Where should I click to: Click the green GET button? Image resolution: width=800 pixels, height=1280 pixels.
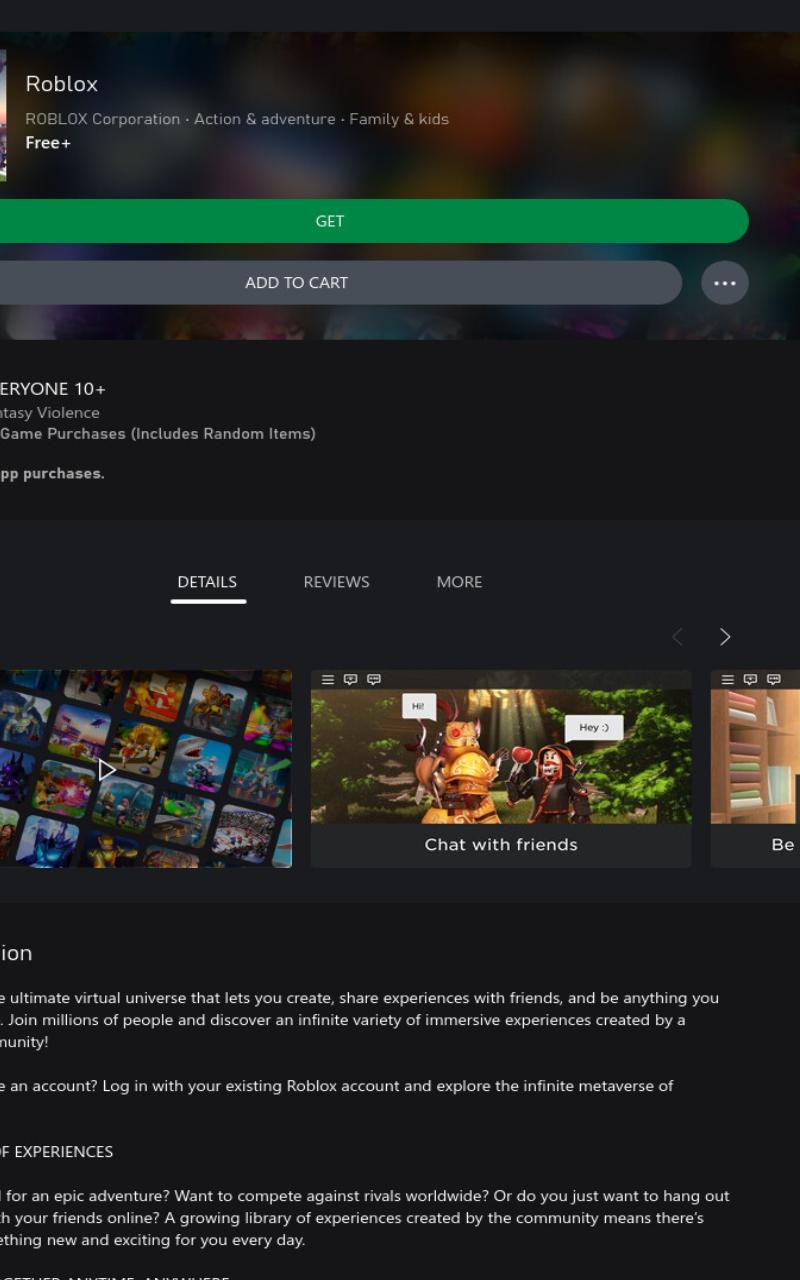372,221
